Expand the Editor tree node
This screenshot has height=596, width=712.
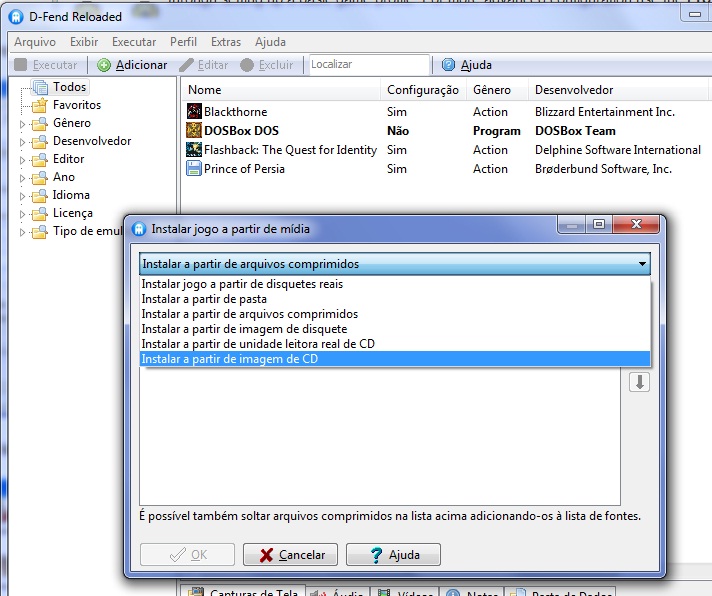click(x=22, y=160)
